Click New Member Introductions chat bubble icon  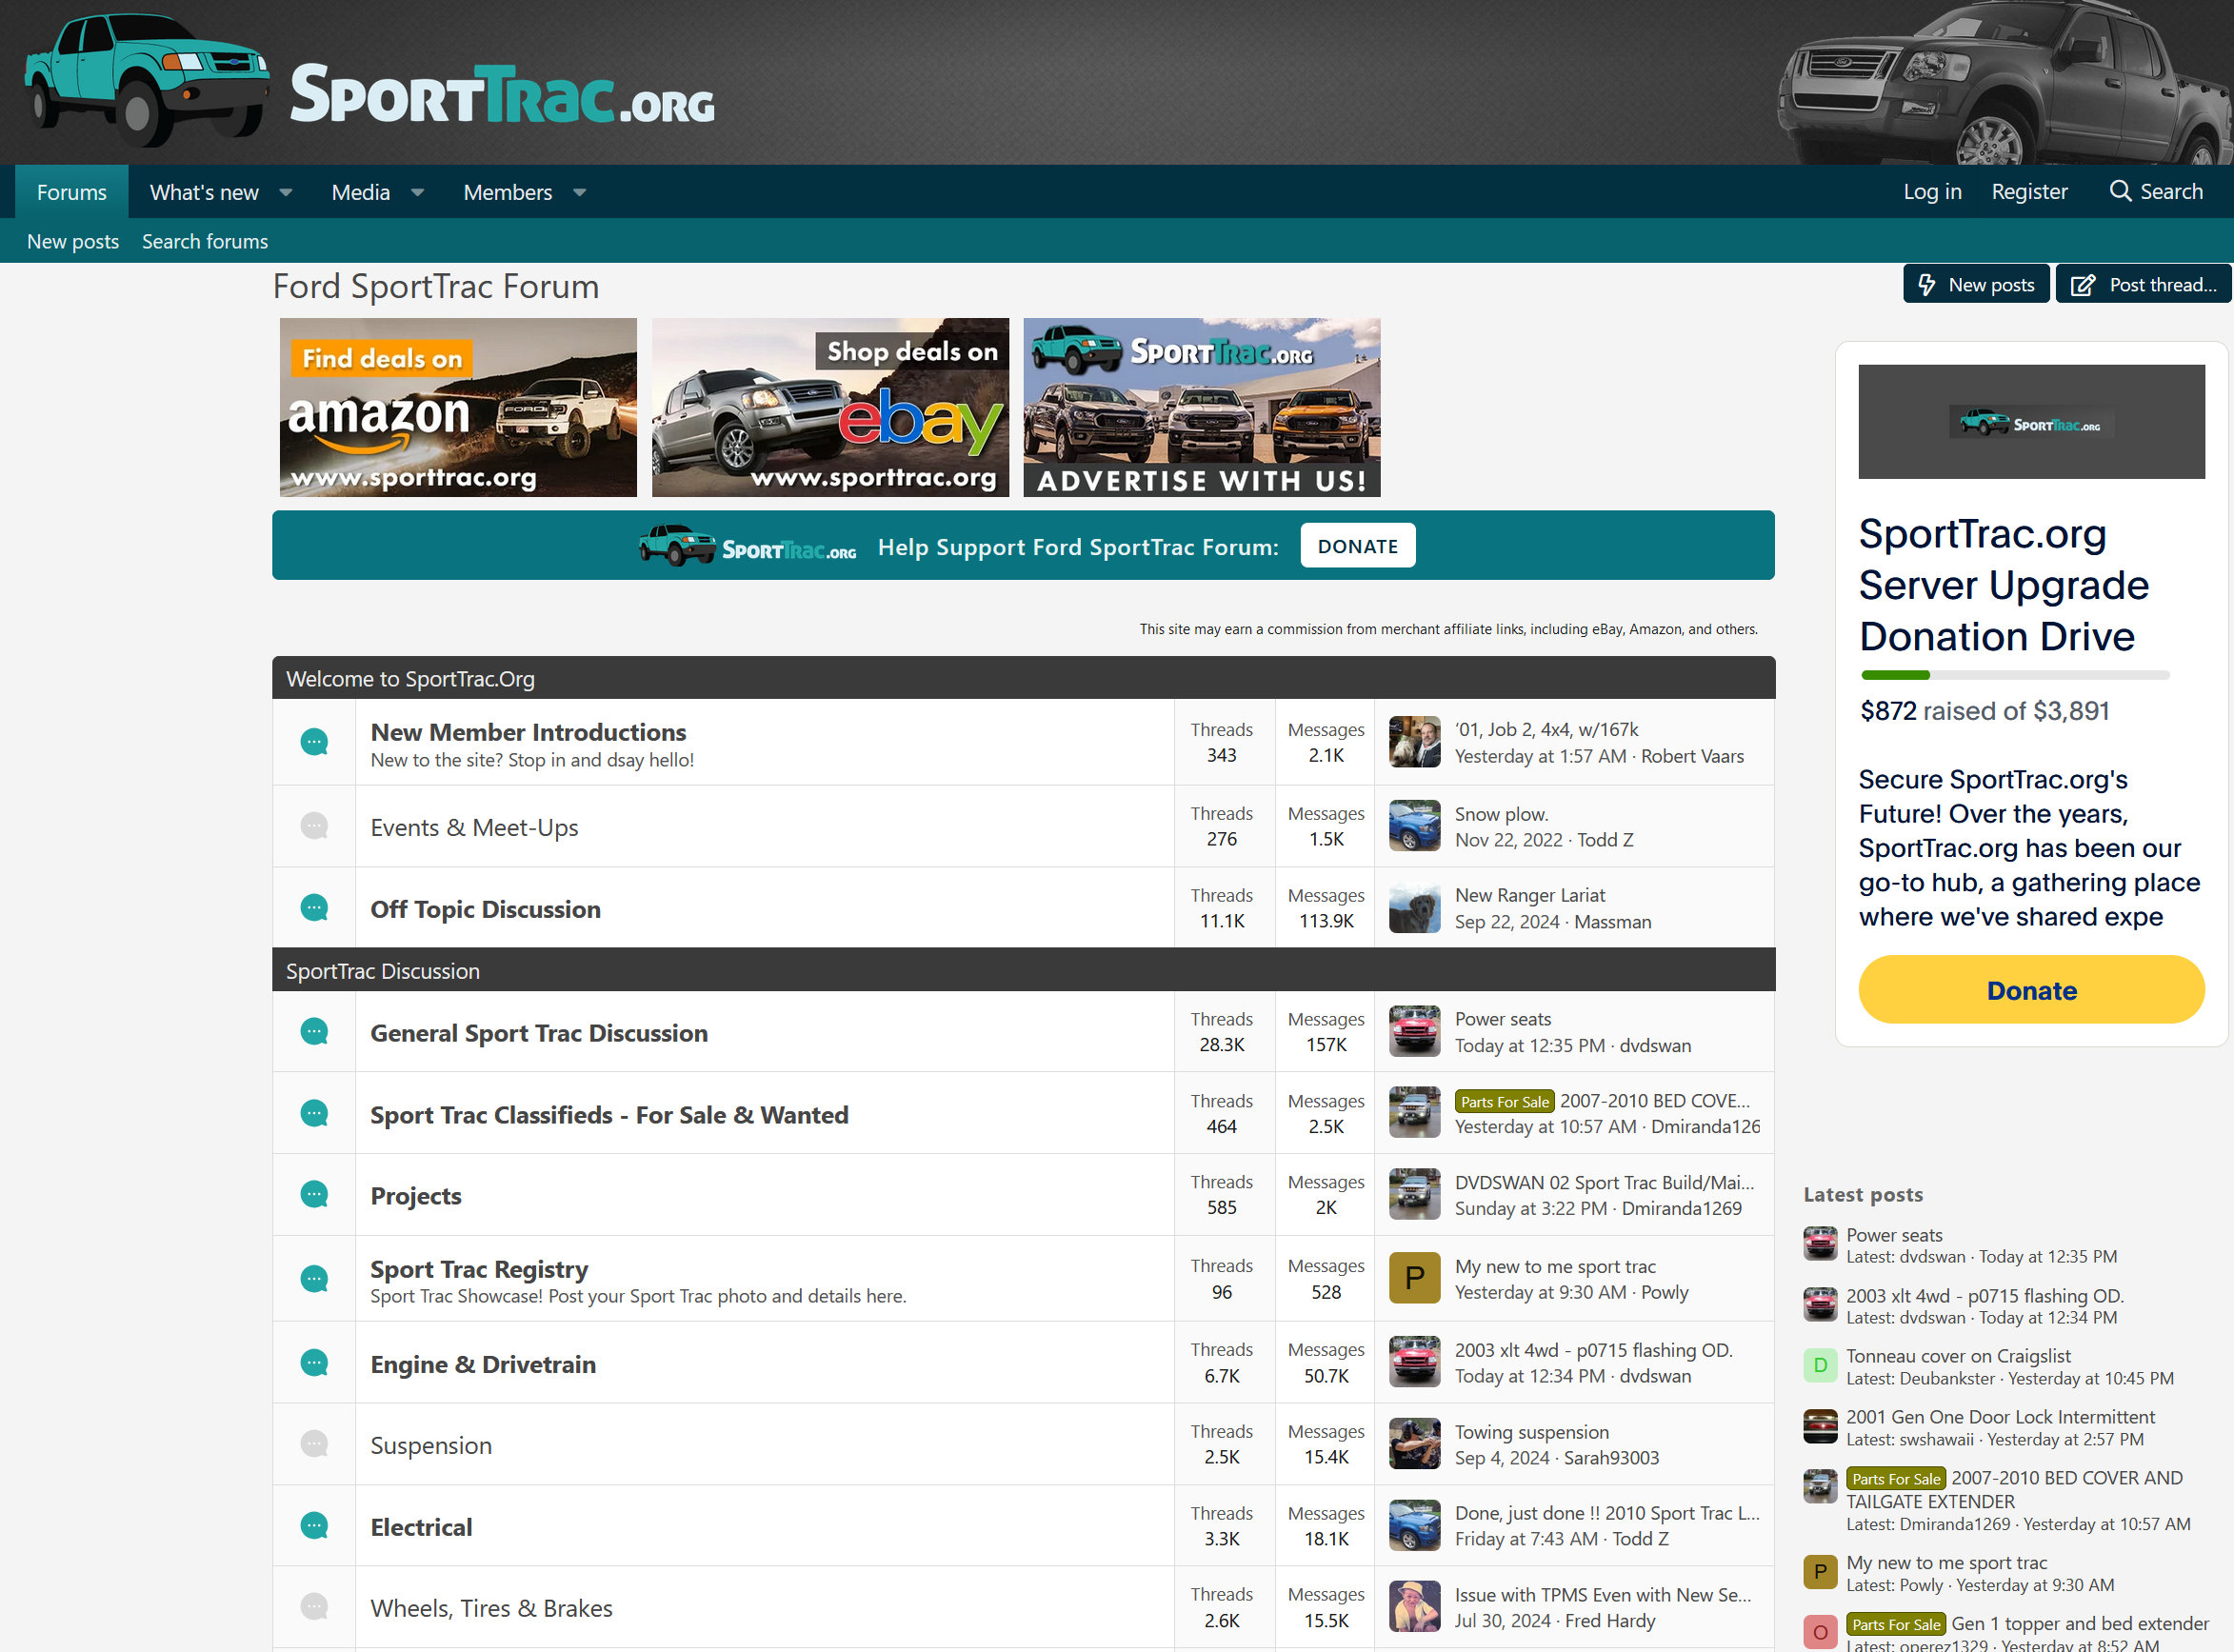tap(314, 742)
